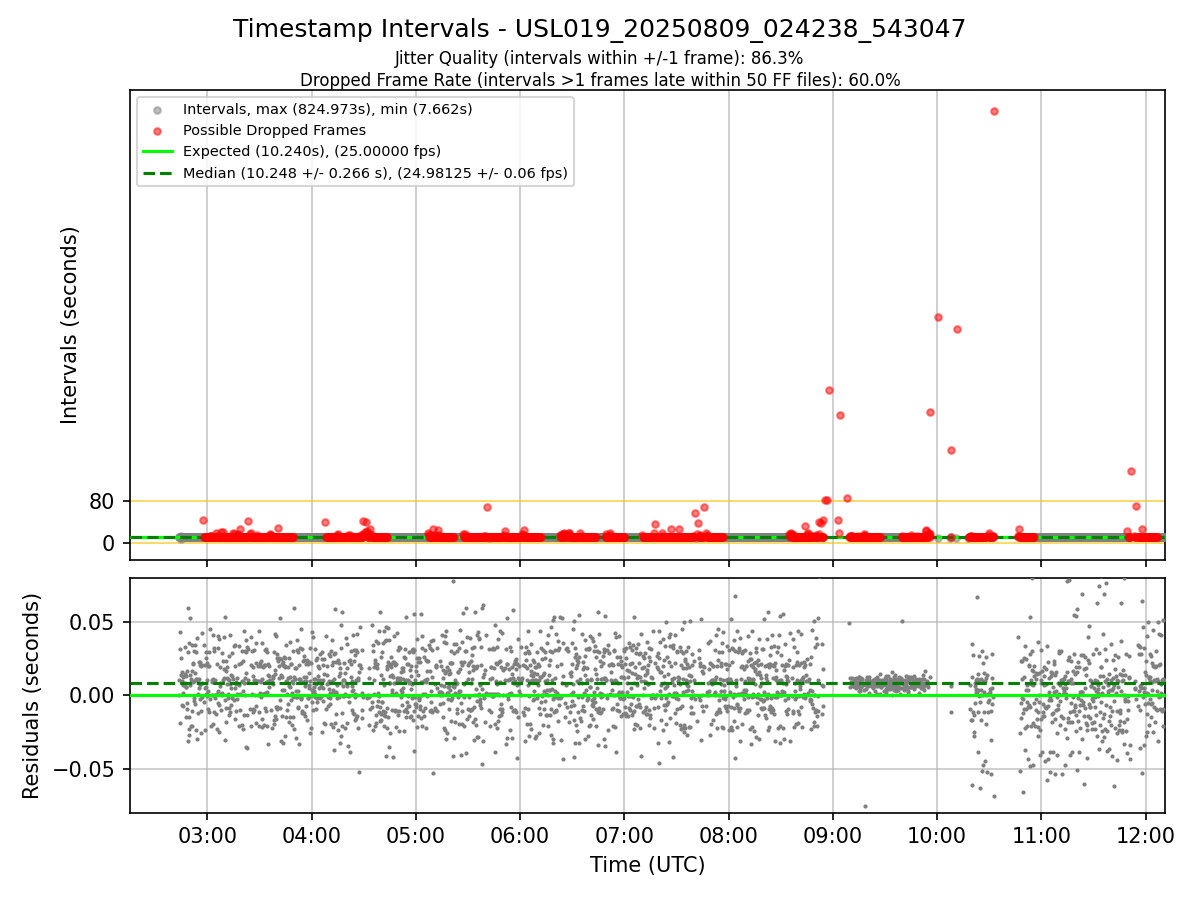Click the gray marker icon in the legend
The image size is (1200, 900).
point(157,109)
